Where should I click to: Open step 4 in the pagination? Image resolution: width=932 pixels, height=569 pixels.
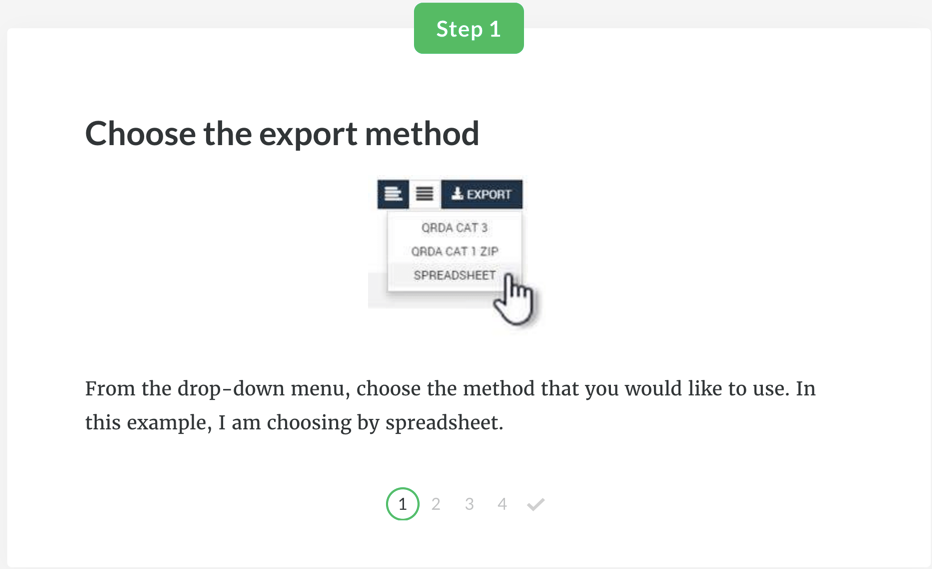coord(502,504)
